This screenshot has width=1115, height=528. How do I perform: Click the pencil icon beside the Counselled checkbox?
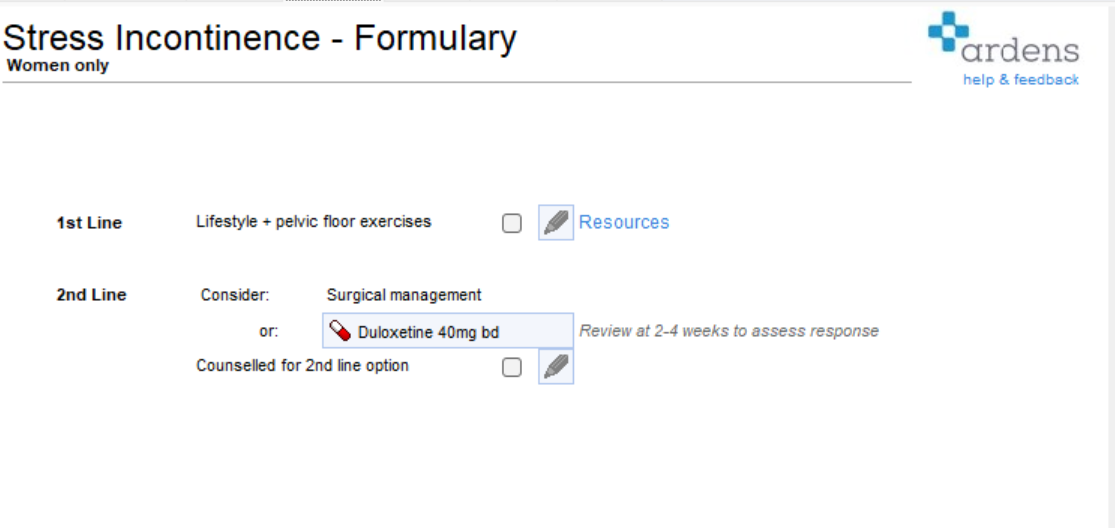pos(556,367)
